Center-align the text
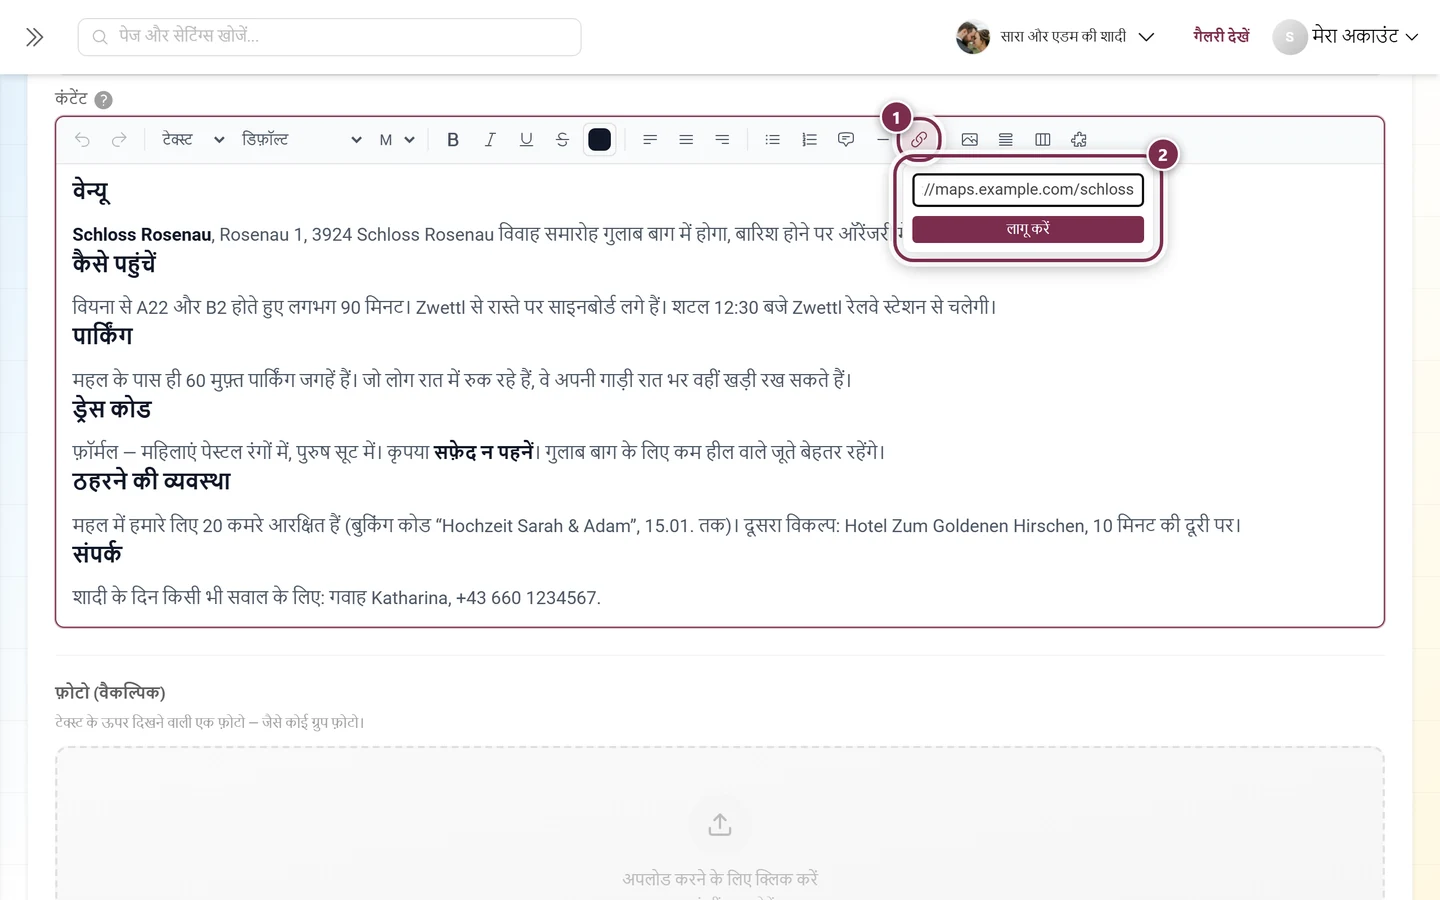The image size is (1440, 900). [x=686, y=140]
